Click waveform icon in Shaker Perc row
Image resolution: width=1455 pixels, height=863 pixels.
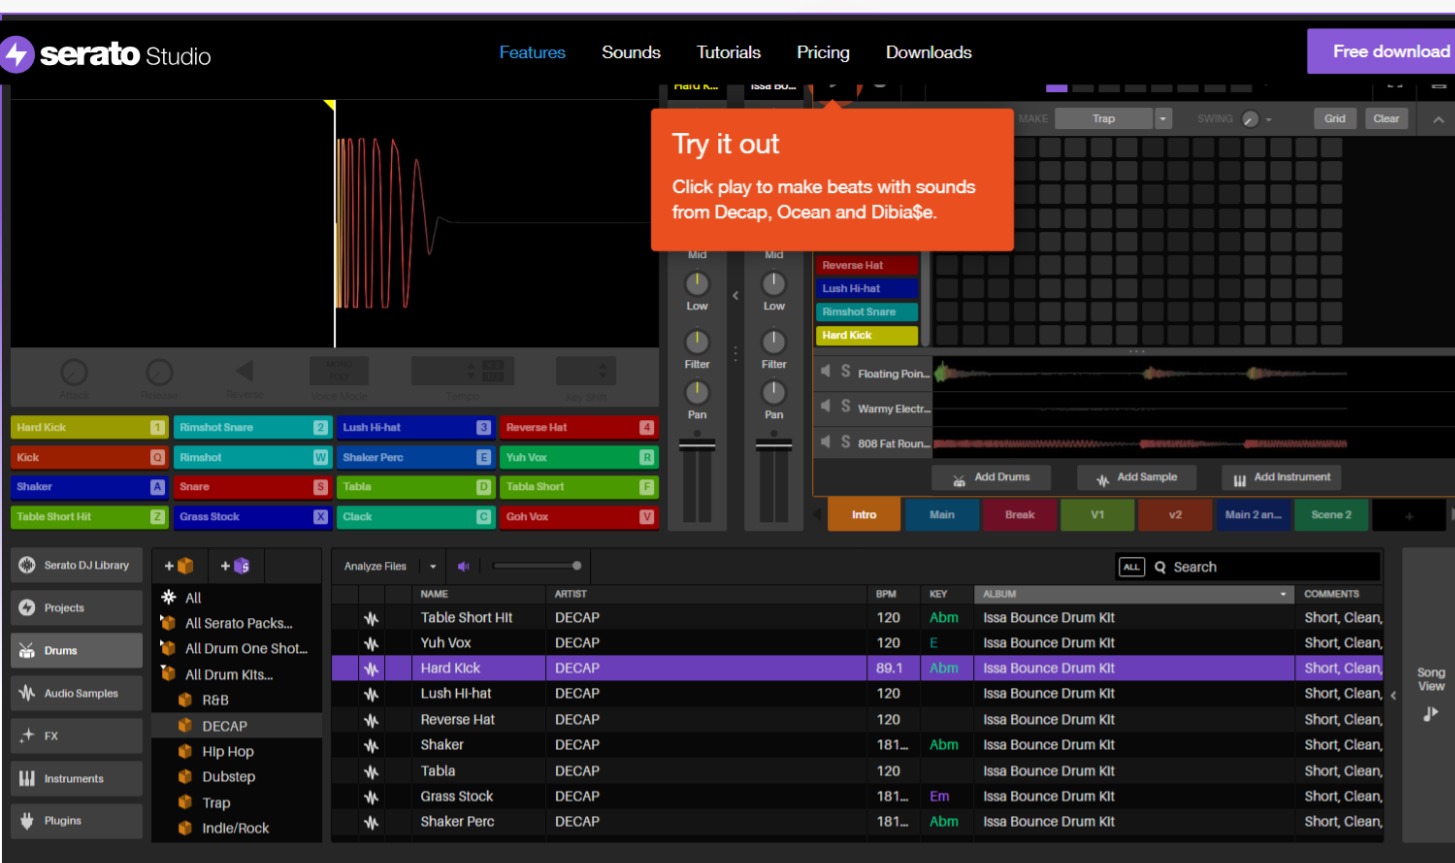371,822
